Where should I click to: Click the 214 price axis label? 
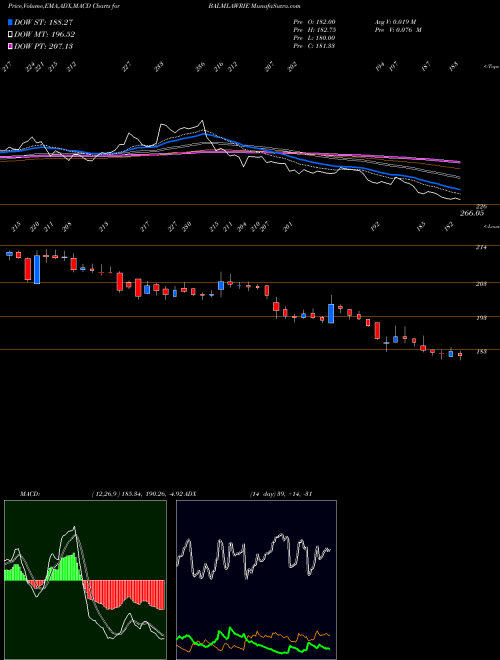tap(481, 248)
